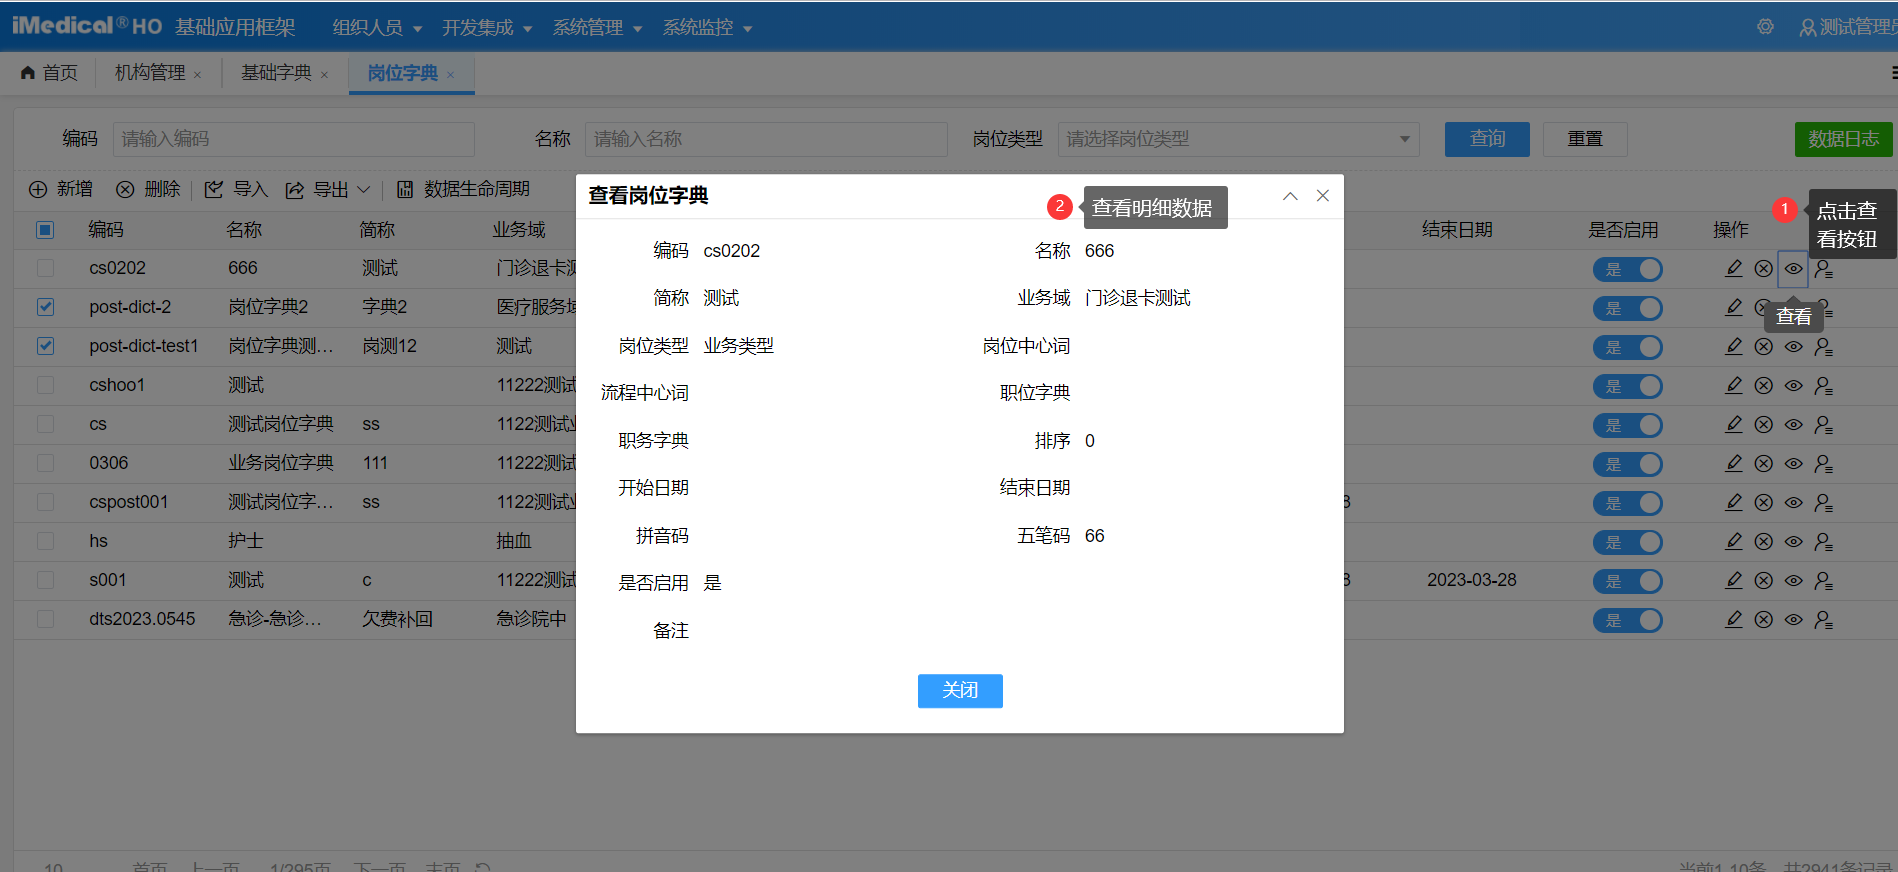Delete row s001 with its circle-x icon

click(1764, 580)
